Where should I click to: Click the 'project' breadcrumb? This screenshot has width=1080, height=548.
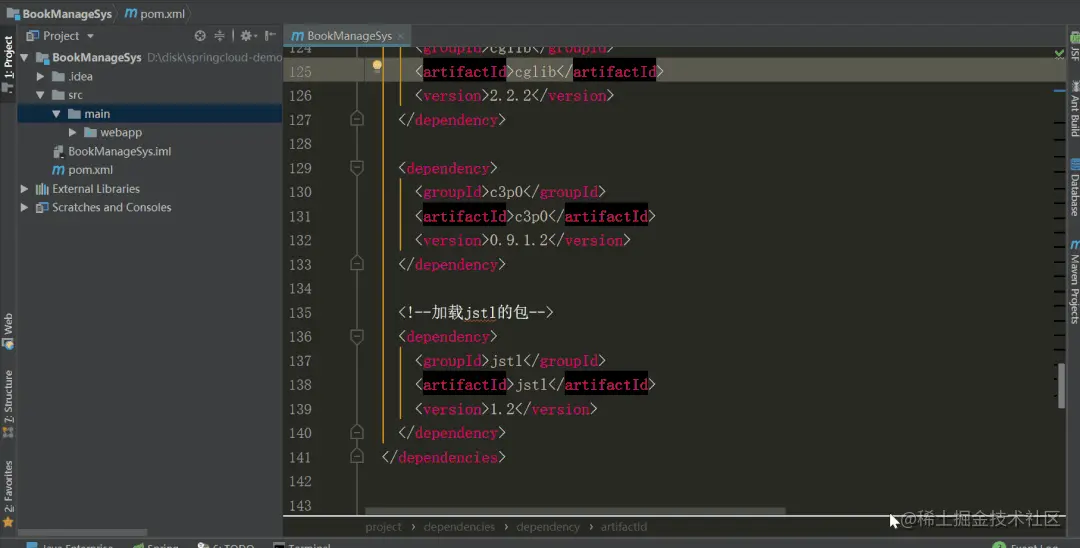(384, 527)
